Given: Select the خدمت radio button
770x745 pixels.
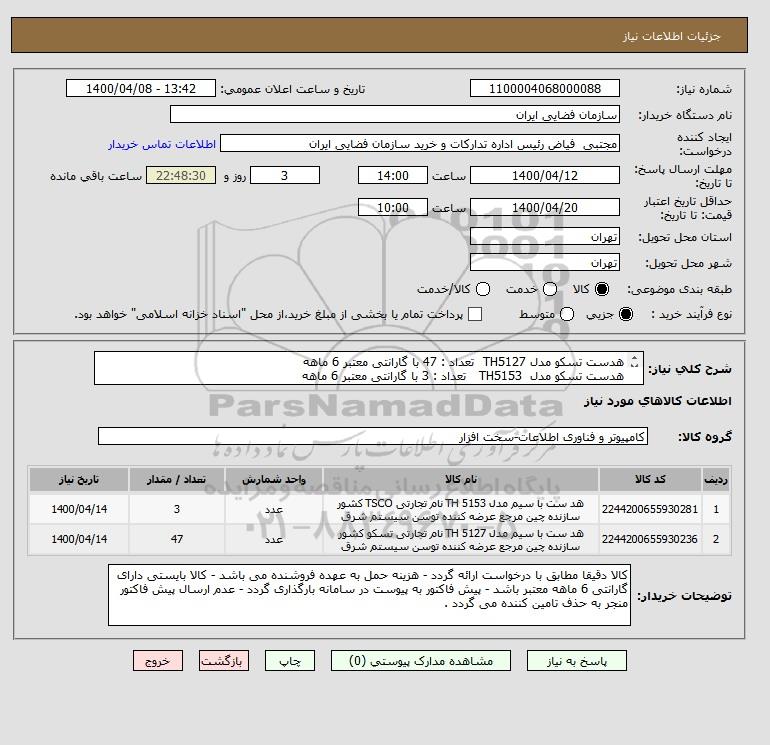Looking at the screenshot, I should 550,289.
